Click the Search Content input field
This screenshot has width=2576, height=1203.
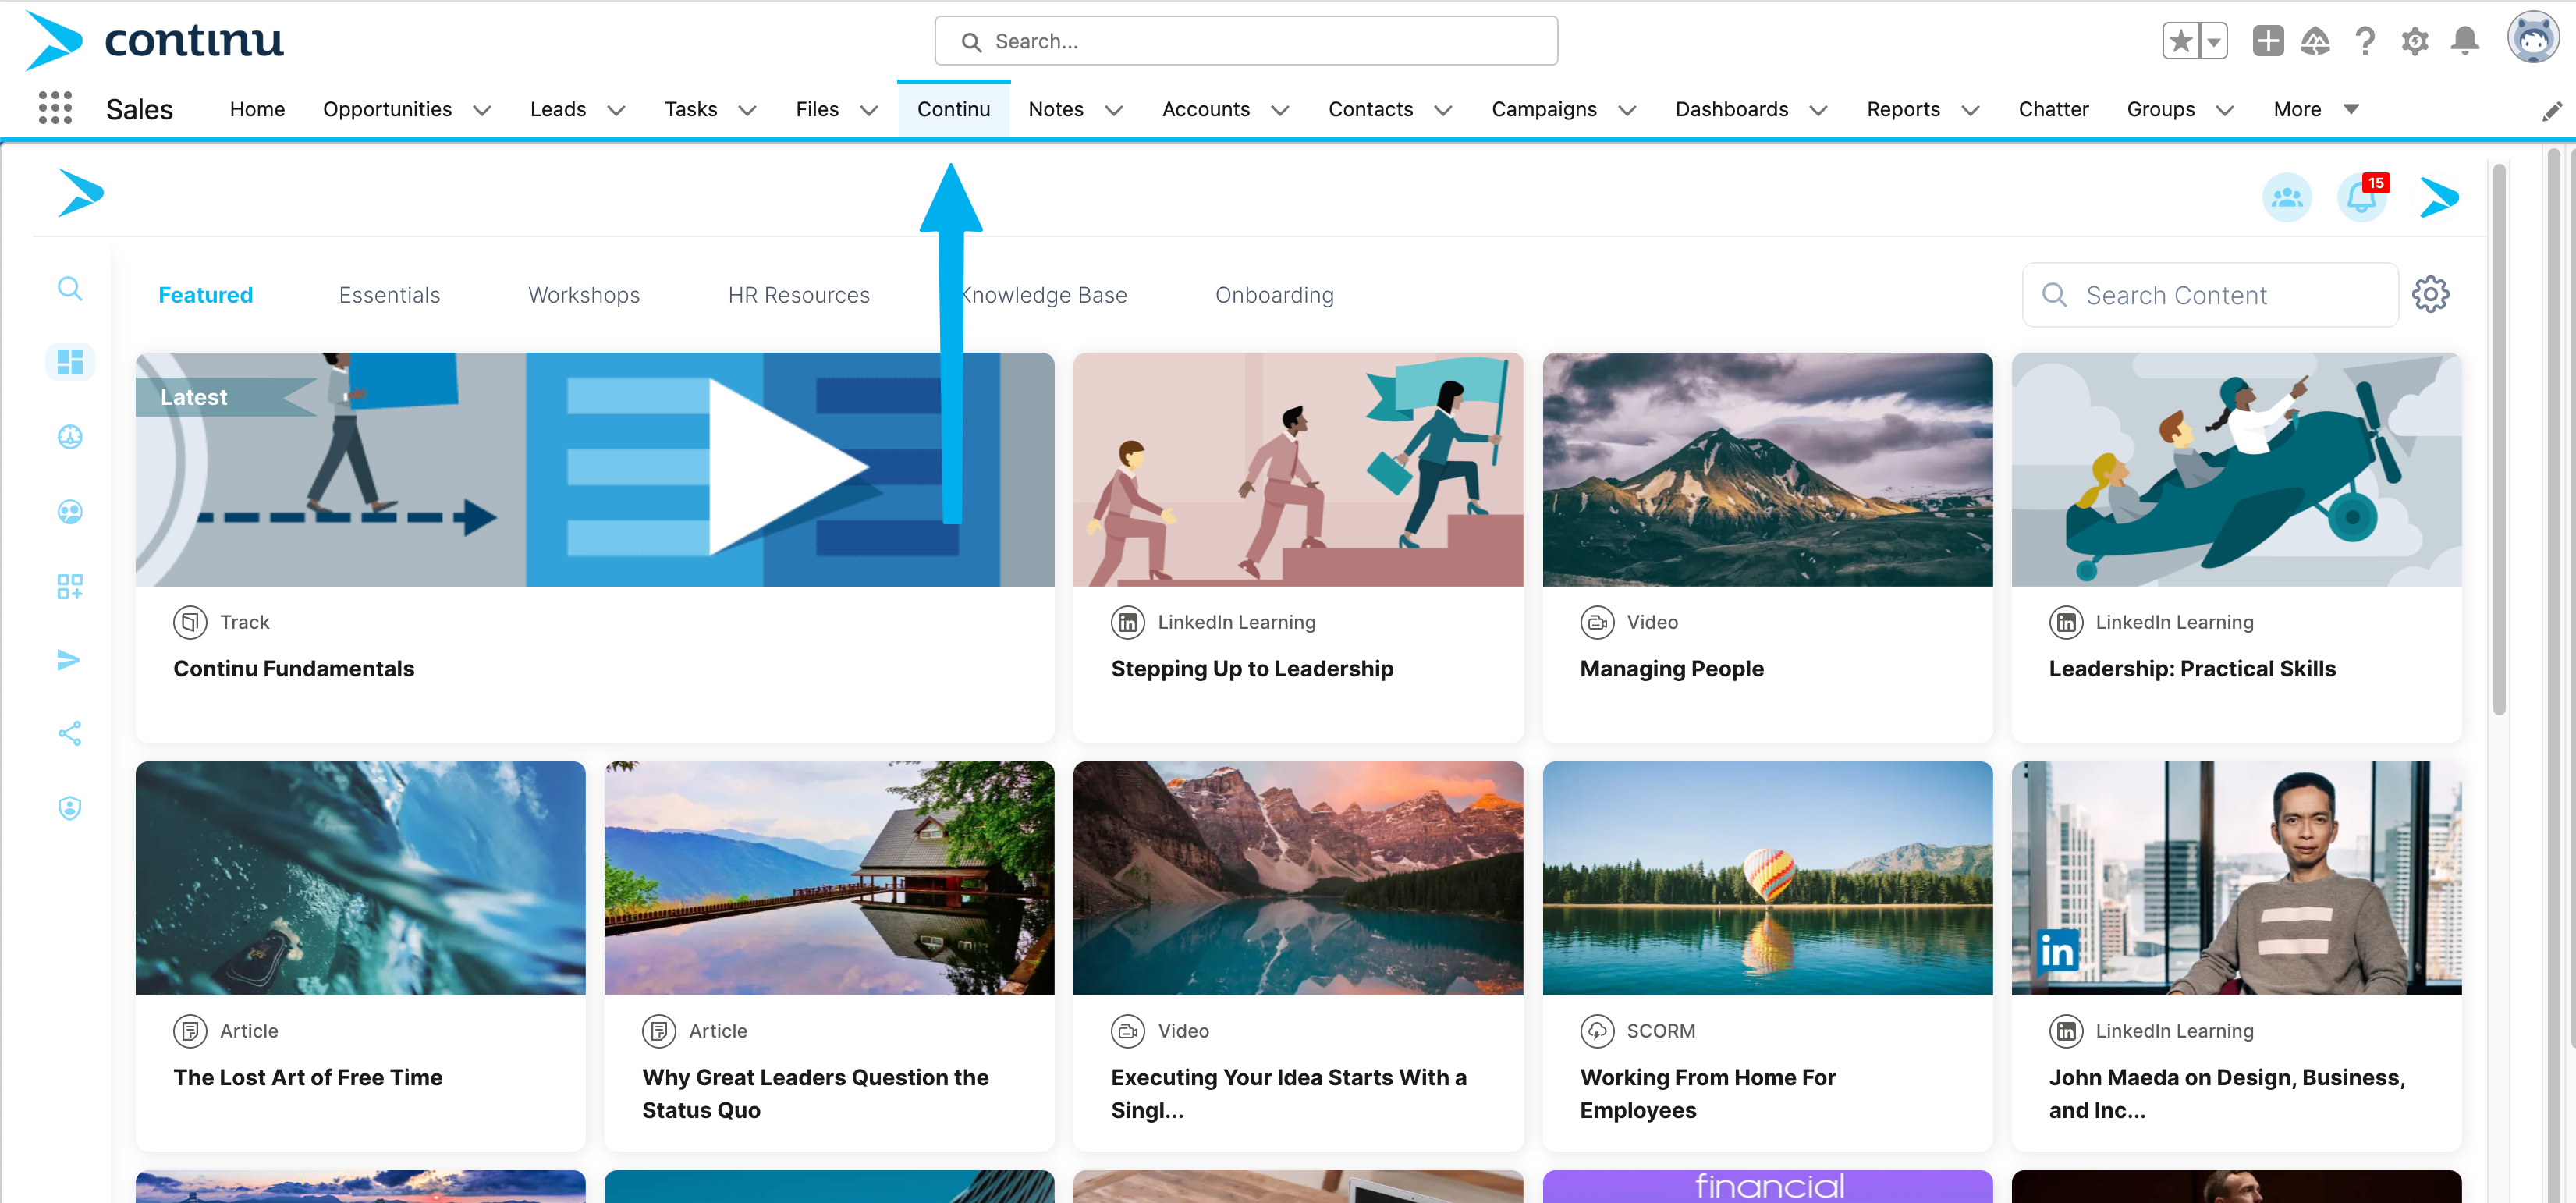point(2209,295)
